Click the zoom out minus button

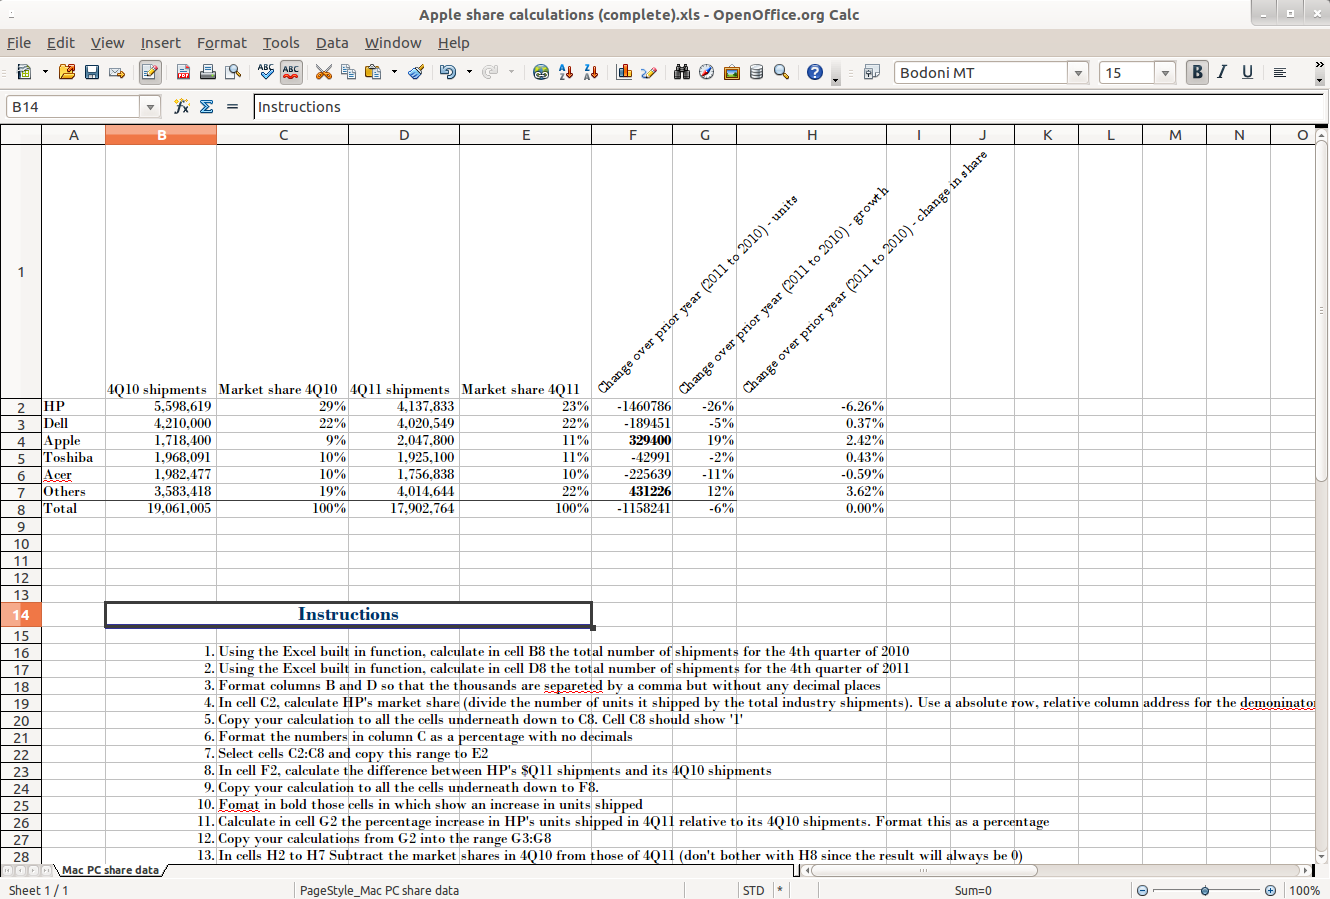[x=1142, y=890]
